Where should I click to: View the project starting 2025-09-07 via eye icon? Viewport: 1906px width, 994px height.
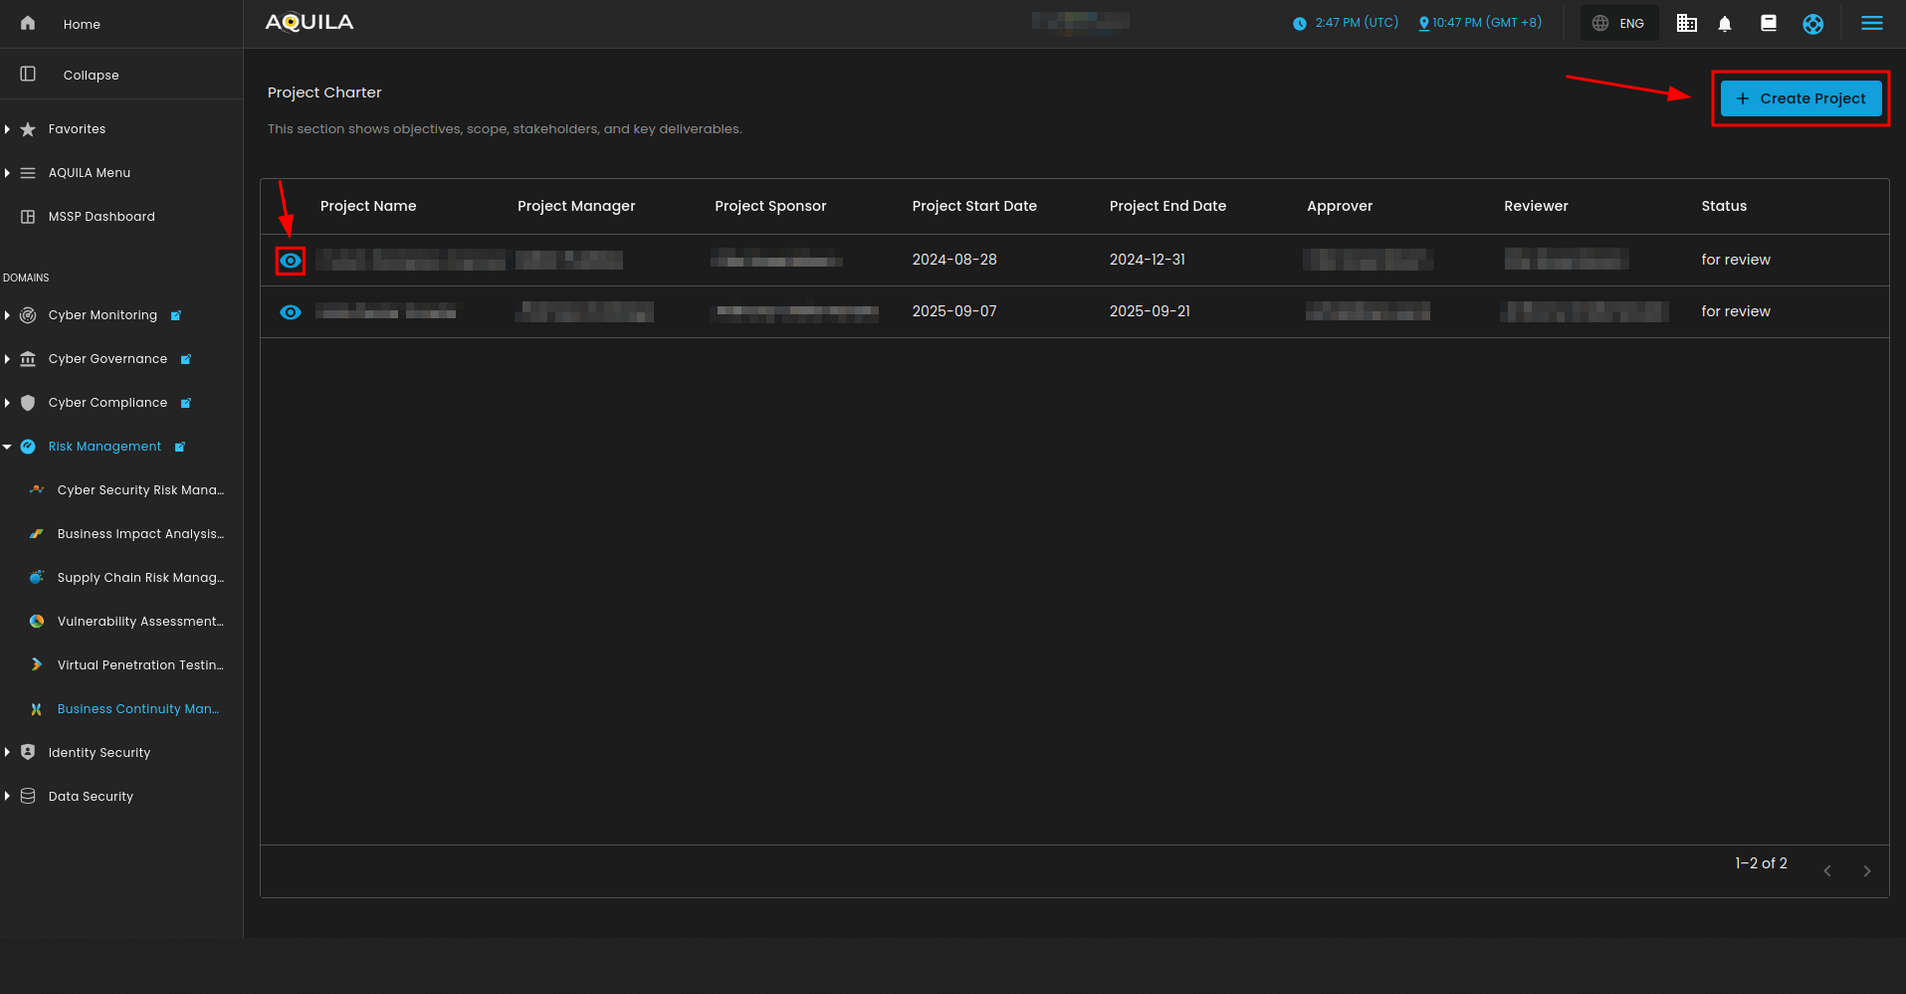(x=290, y=313)
